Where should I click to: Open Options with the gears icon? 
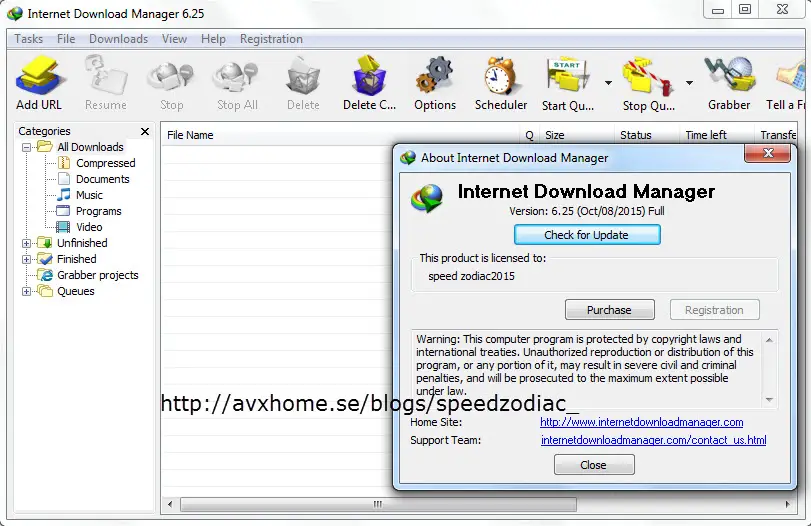pos(435,83)
